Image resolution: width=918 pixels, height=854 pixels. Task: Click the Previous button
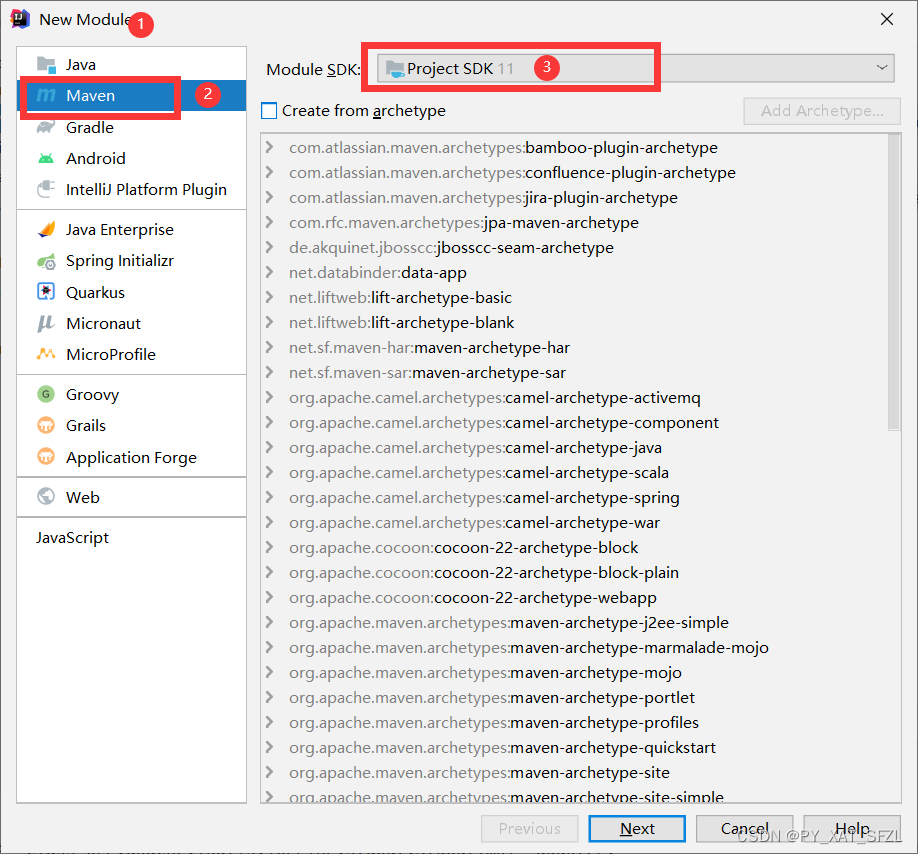pos(529,828)
